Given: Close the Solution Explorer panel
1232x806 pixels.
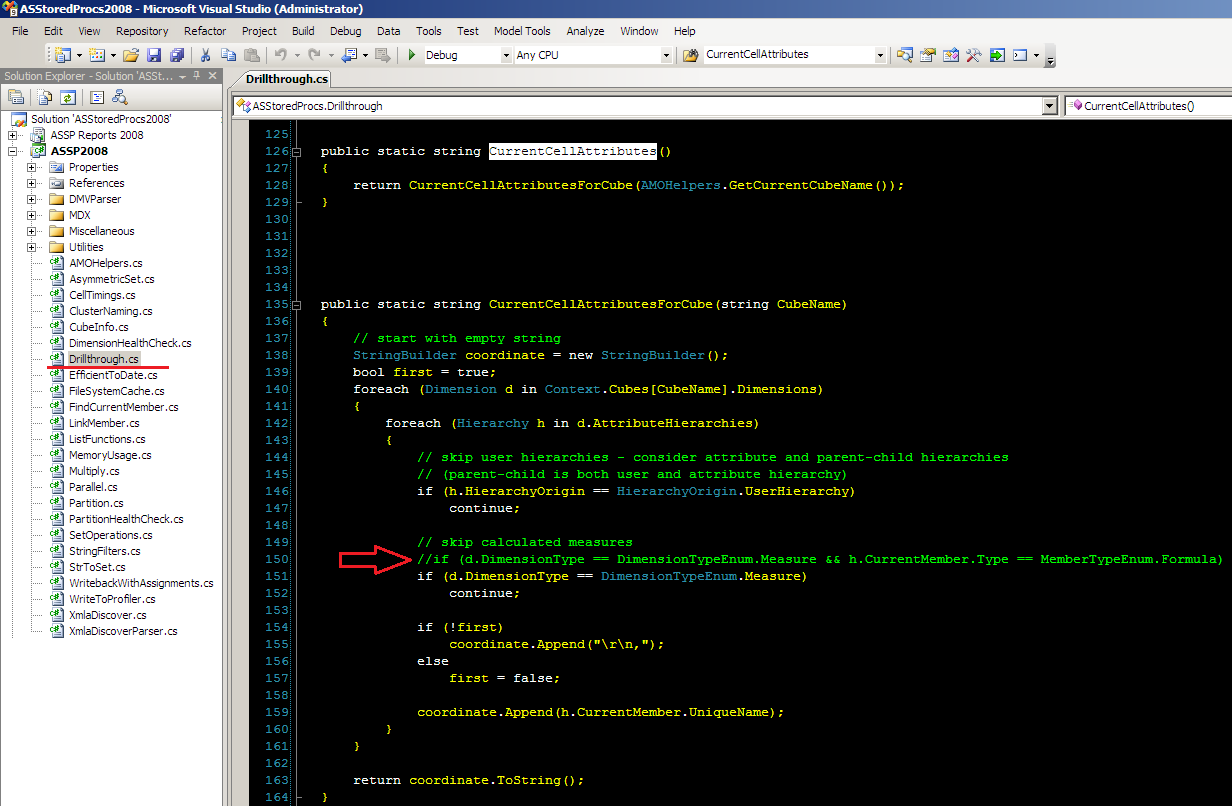Looking at the screenshot, I should pos(212,76).
